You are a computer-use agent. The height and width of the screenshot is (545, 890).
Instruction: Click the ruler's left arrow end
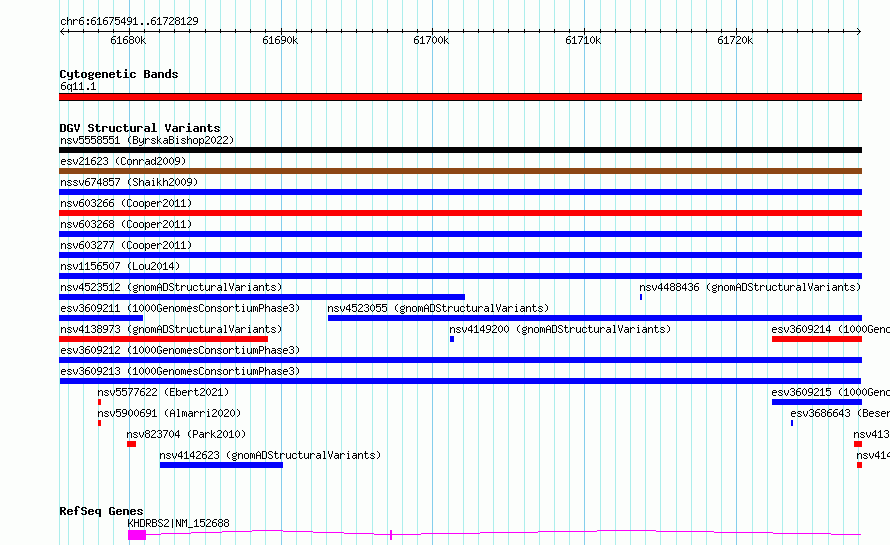pyautogui.click(x=62, y=31)
